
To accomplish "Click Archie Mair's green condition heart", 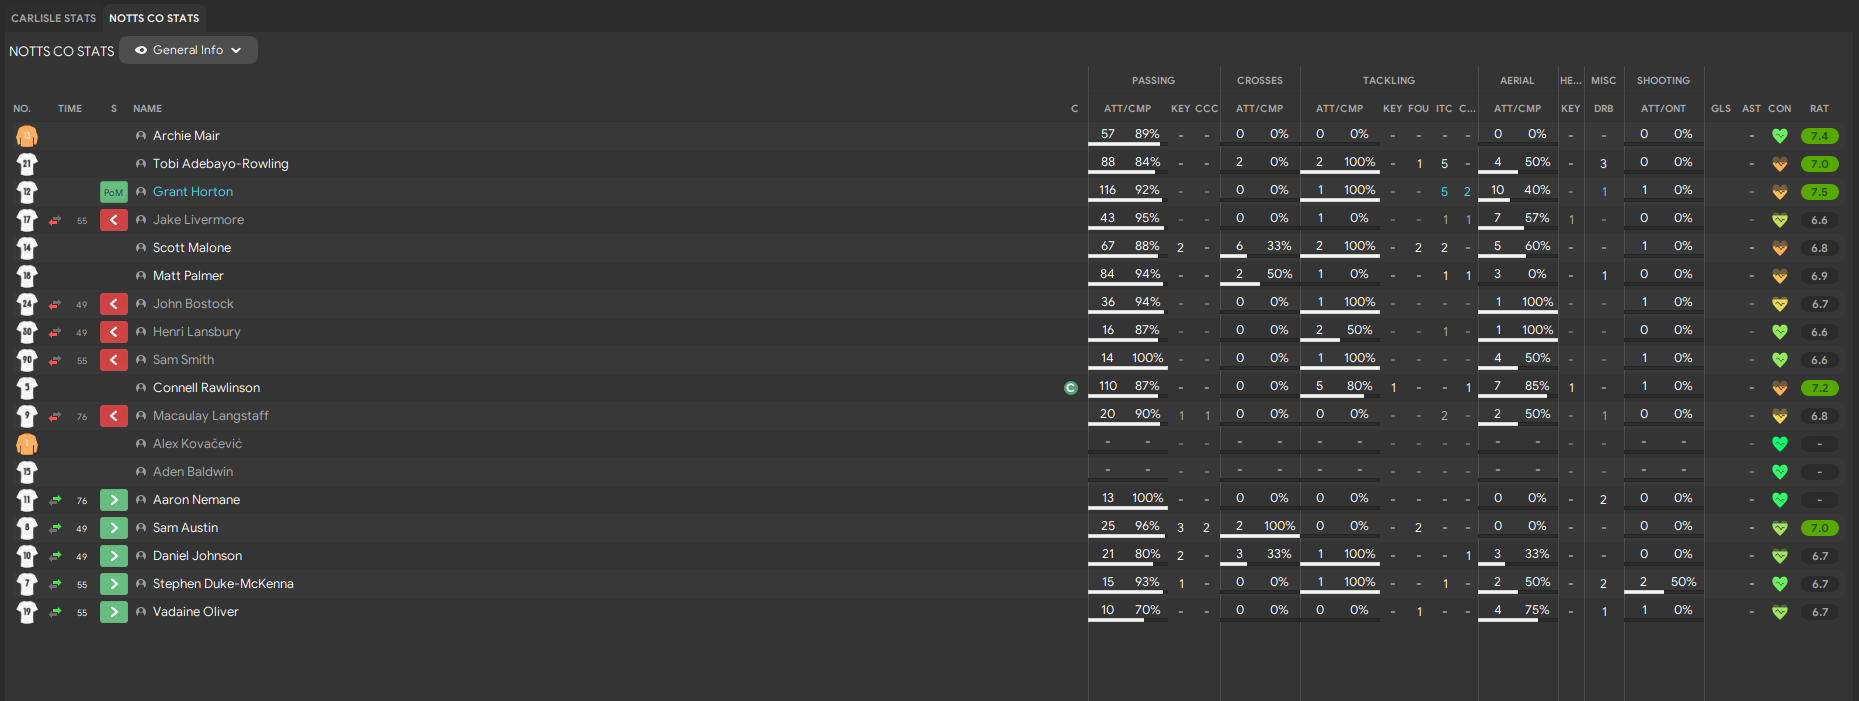I will 1780,136.
